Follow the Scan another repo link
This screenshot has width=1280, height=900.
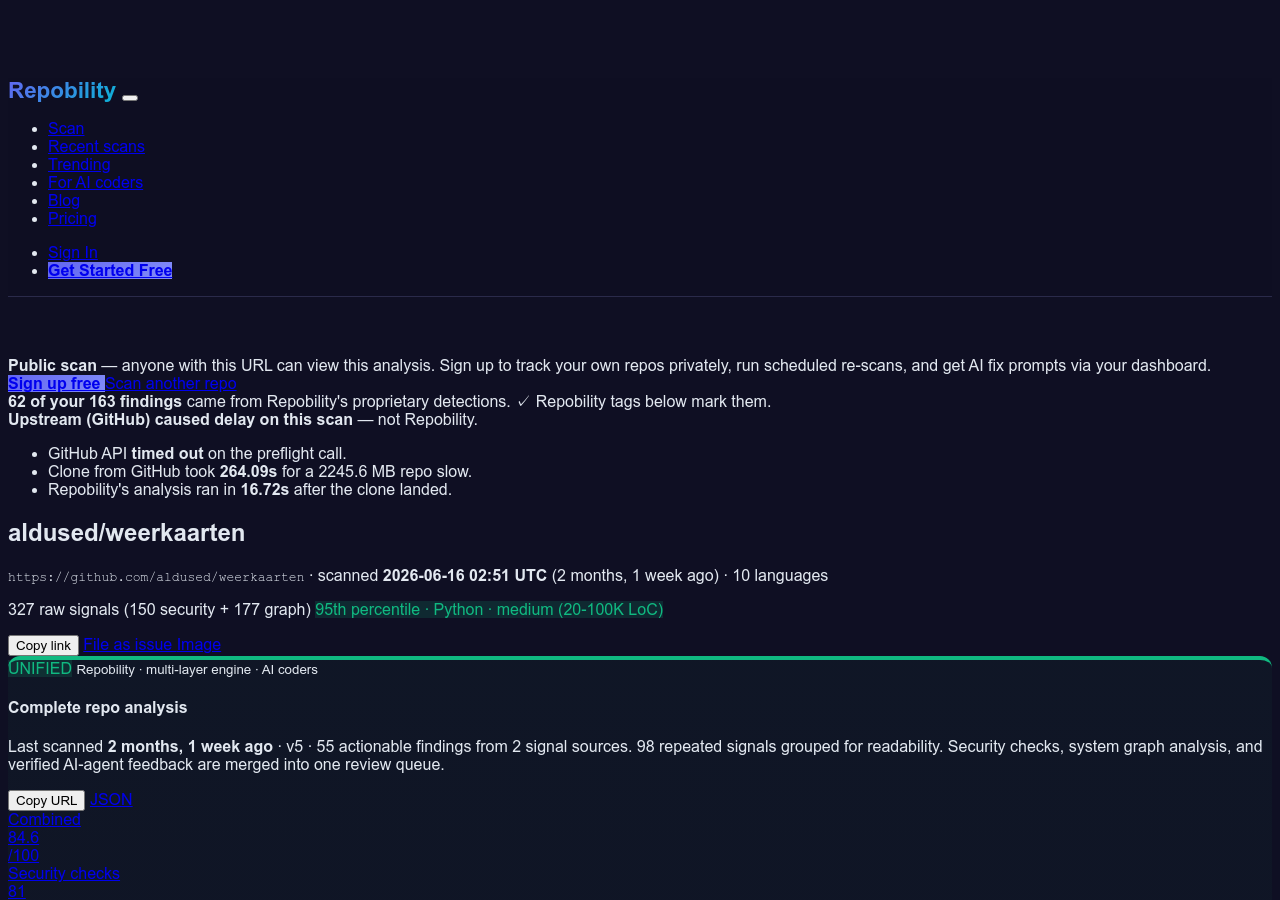click(171, 383)
